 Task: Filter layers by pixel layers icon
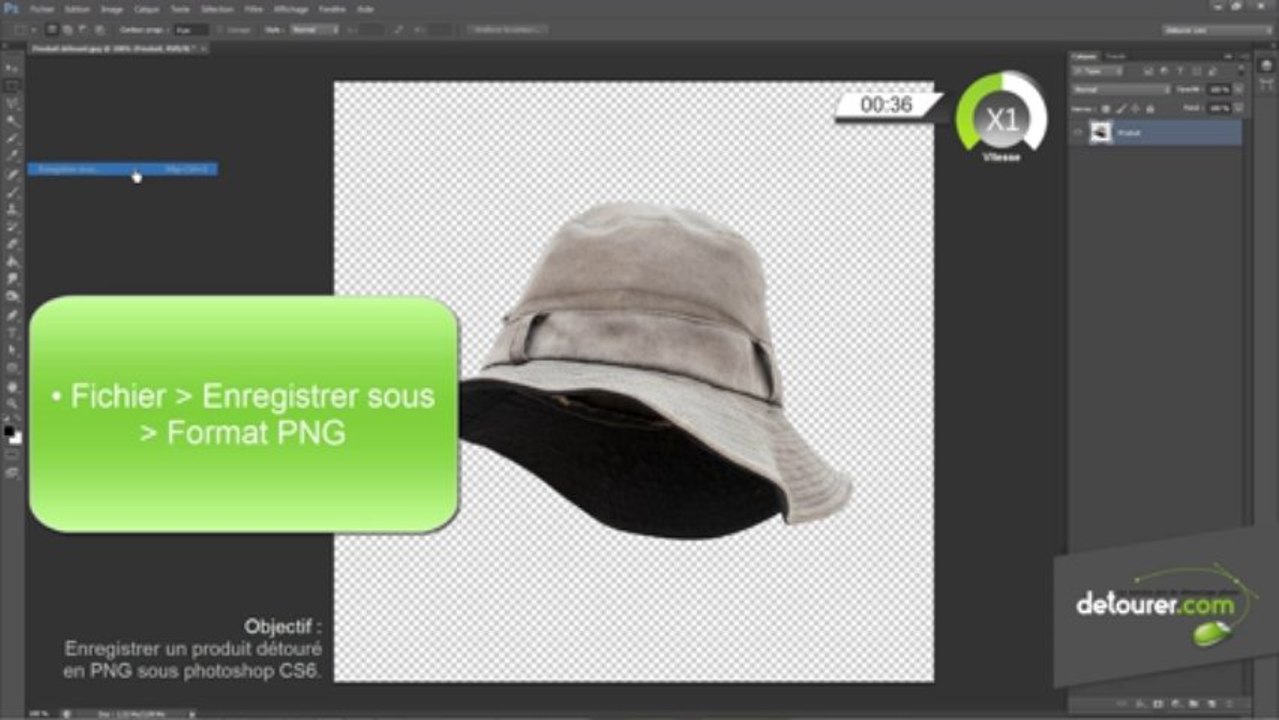(1149, 71)
